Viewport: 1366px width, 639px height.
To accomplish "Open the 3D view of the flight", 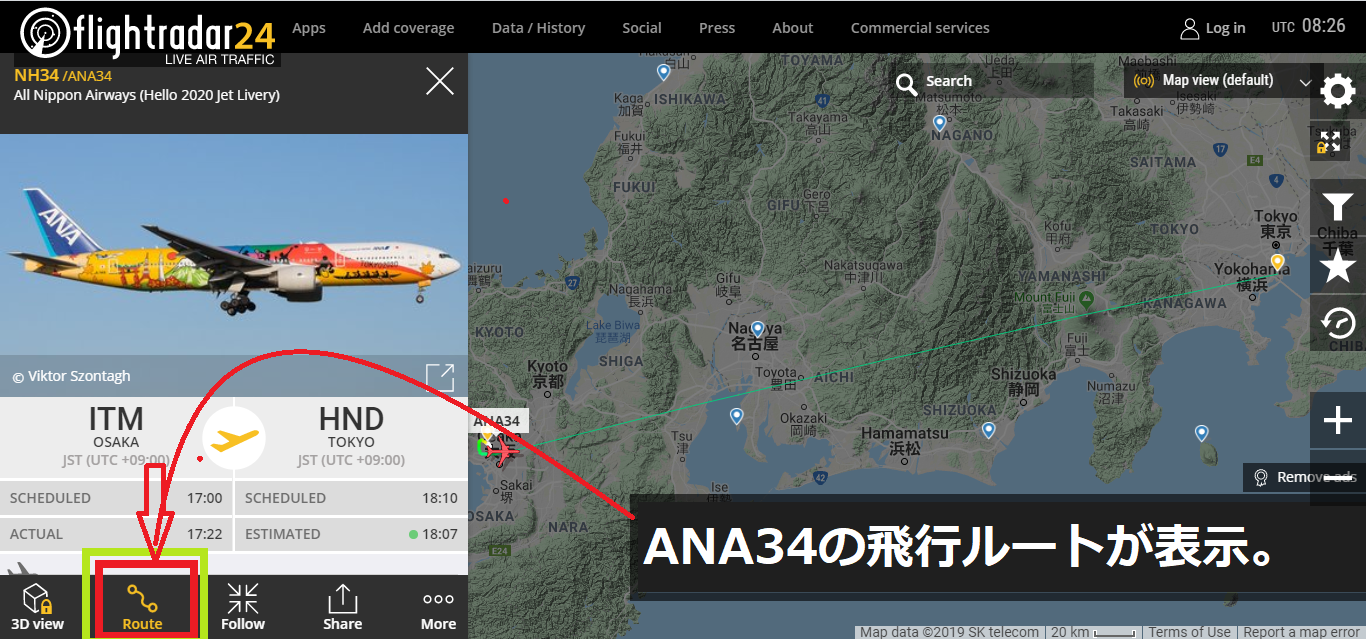I will (x=37, y=608).
